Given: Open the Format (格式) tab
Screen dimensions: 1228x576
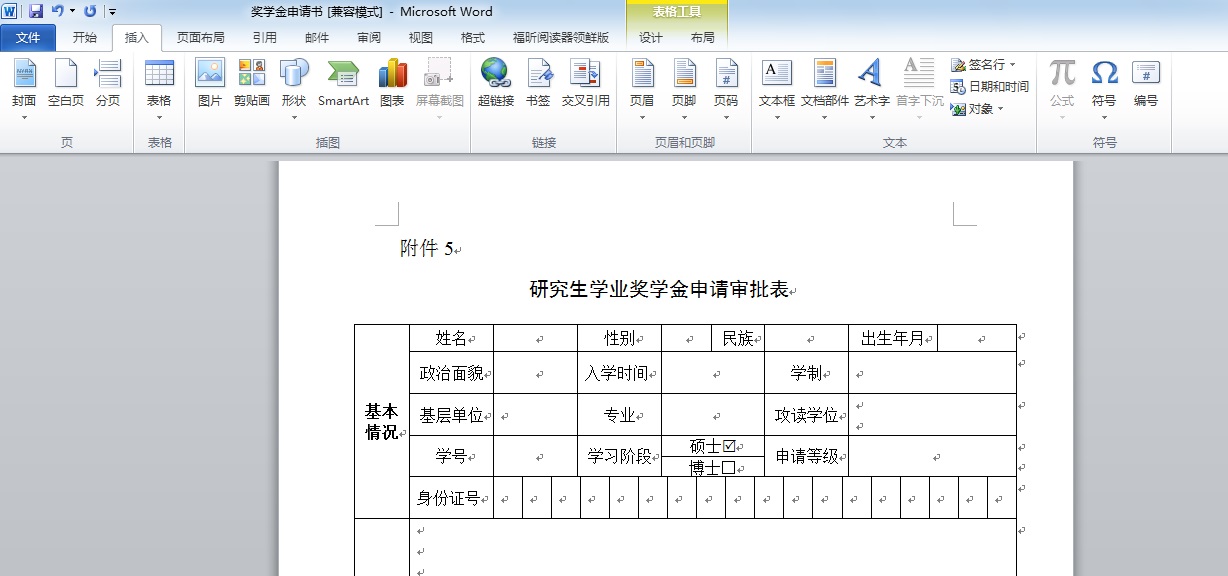Looking at the screenshot, I should (473, 38).
